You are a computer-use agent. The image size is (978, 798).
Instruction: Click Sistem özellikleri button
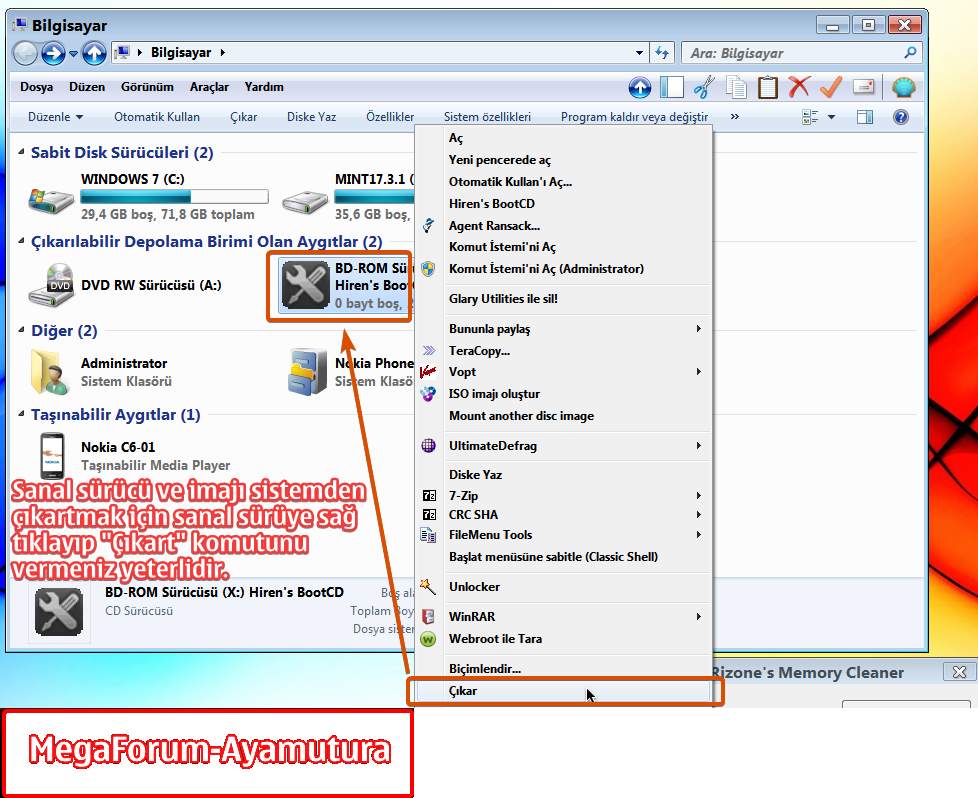(487, 117)
